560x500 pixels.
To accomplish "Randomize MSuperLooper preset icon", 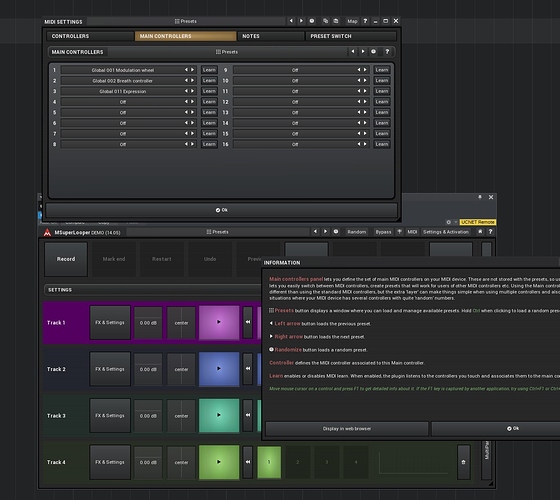I will tap(336, 232).
